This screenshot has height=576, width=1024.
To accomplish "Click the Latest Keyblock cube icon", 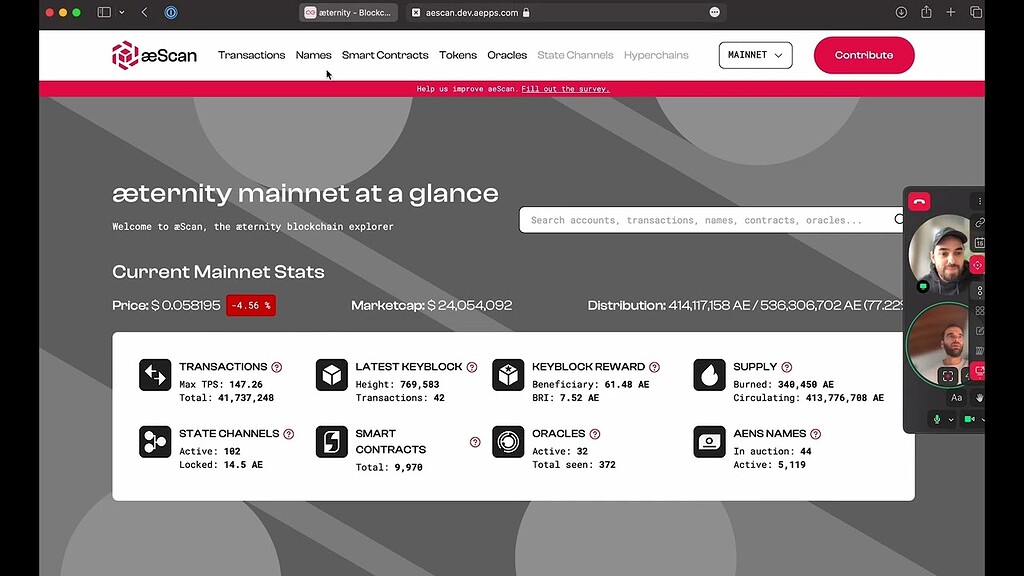I will pos(331,375).
